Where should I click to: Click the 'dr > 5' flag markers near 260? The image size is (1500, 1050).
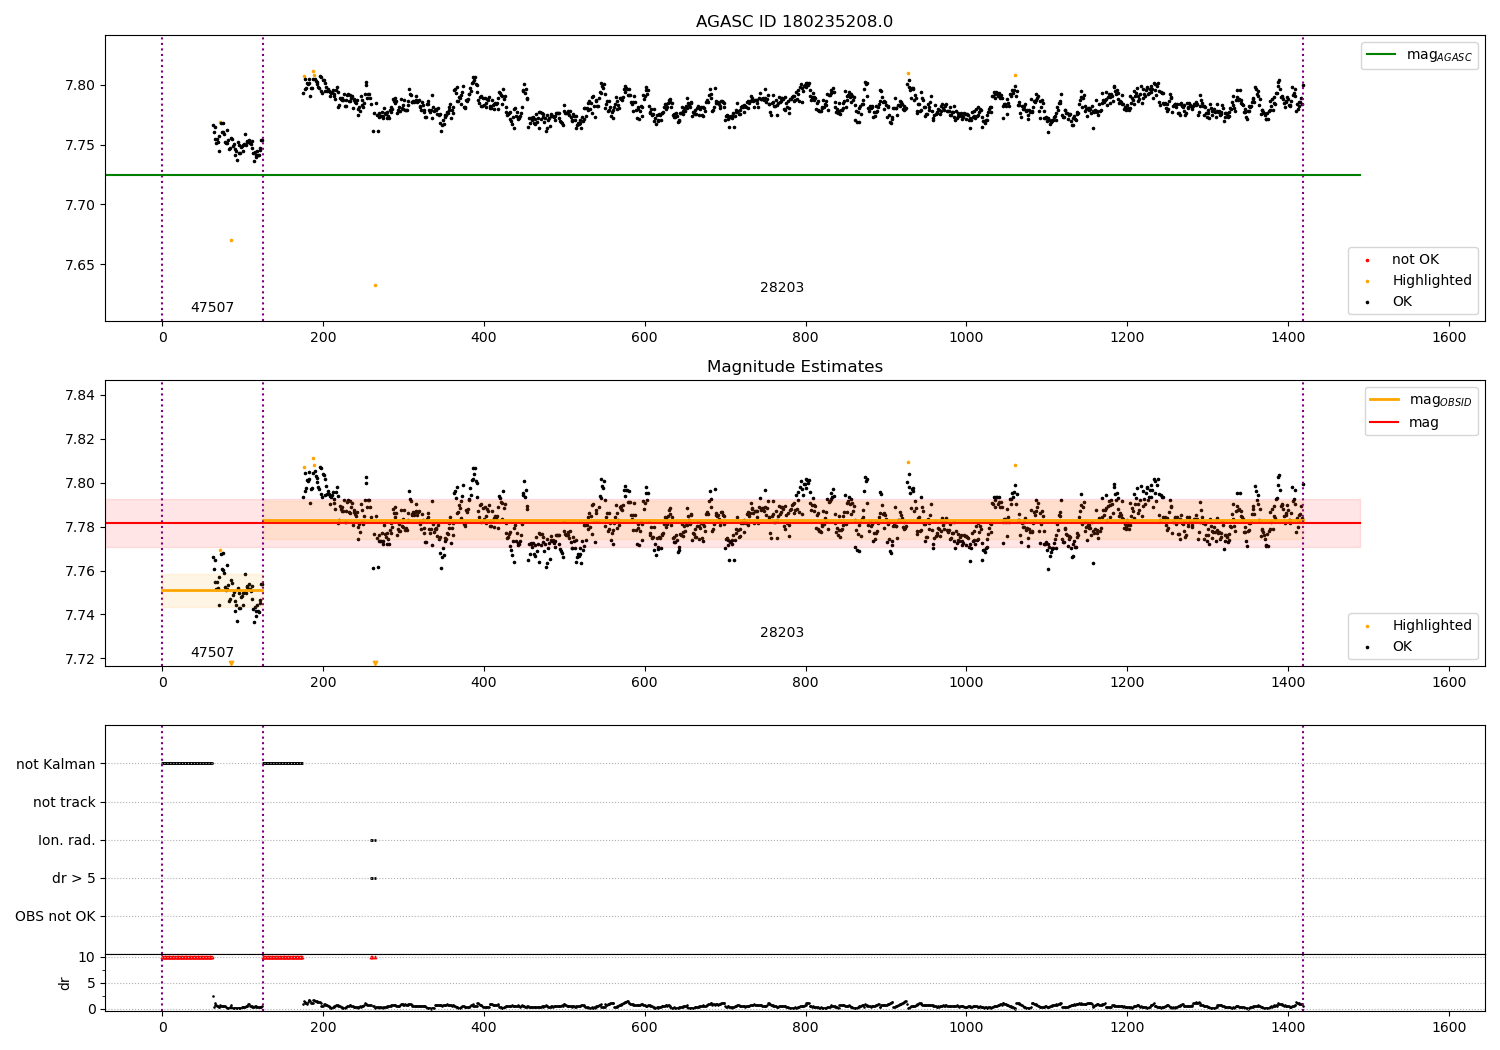tap(373, 878)
